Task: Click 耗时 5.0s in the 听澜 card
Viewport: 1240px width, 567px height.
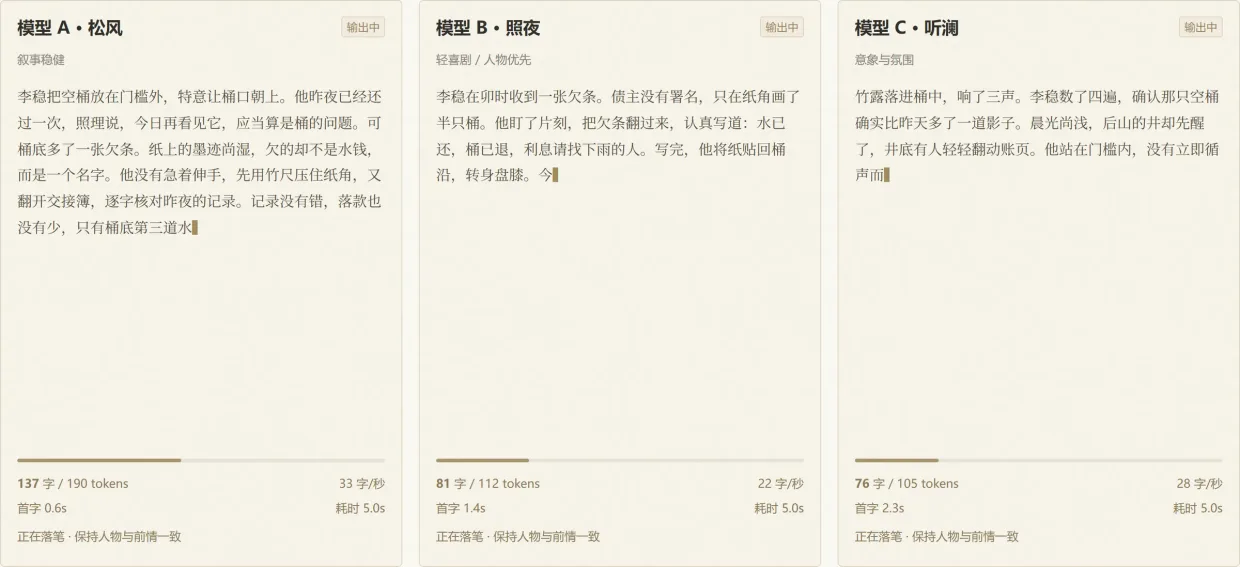Action: click(1198, 508)
